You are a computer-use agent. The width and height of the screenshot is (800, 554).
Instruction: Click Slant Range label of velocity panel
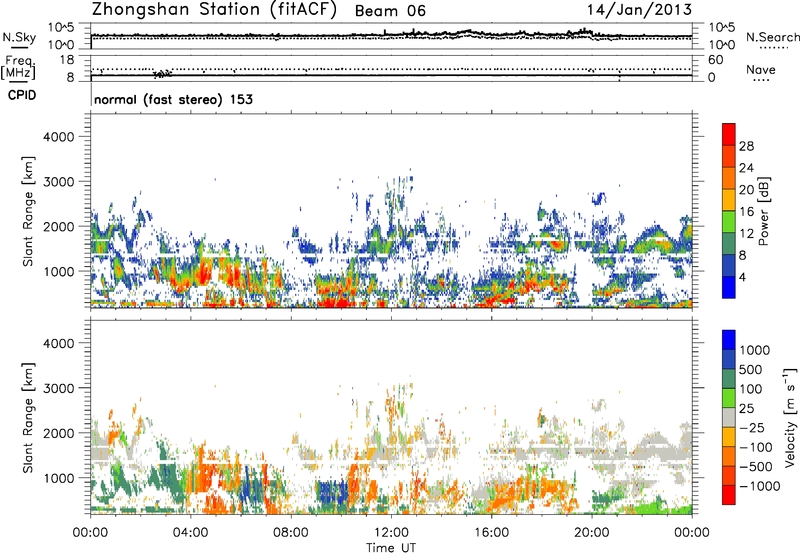28,417
